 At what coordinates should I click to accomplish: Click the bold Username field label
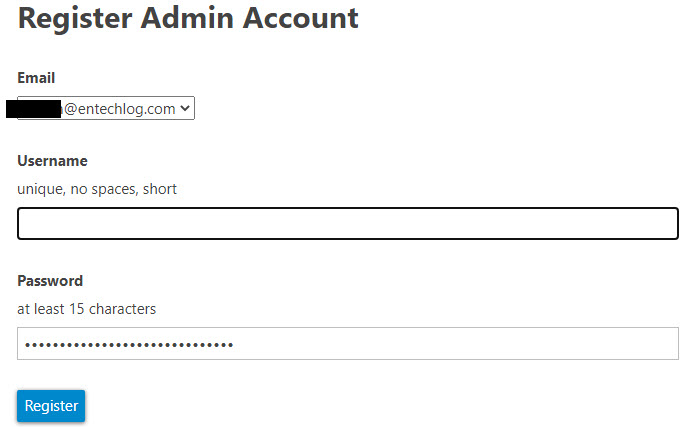(52, 161)
